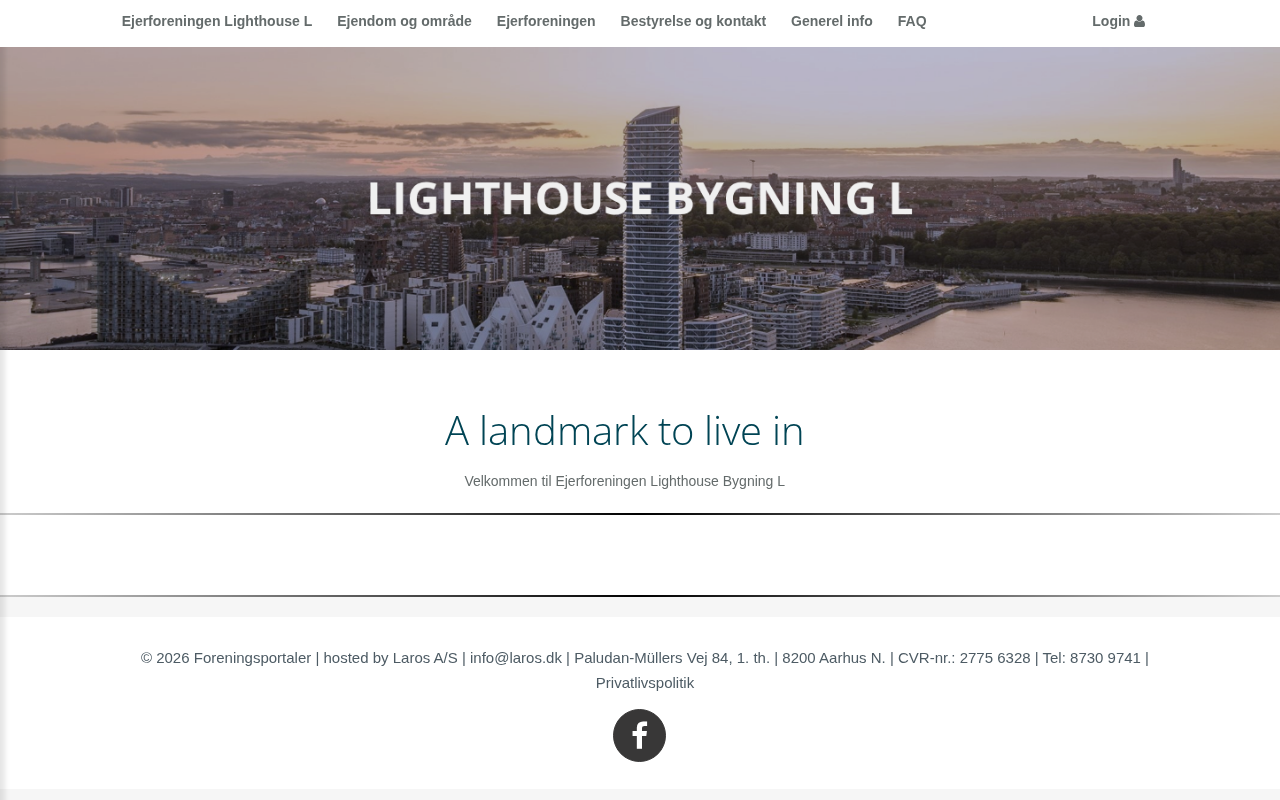Click the LIGHTHOUSE BYGNING L banner title

click(x=640, y=198)
